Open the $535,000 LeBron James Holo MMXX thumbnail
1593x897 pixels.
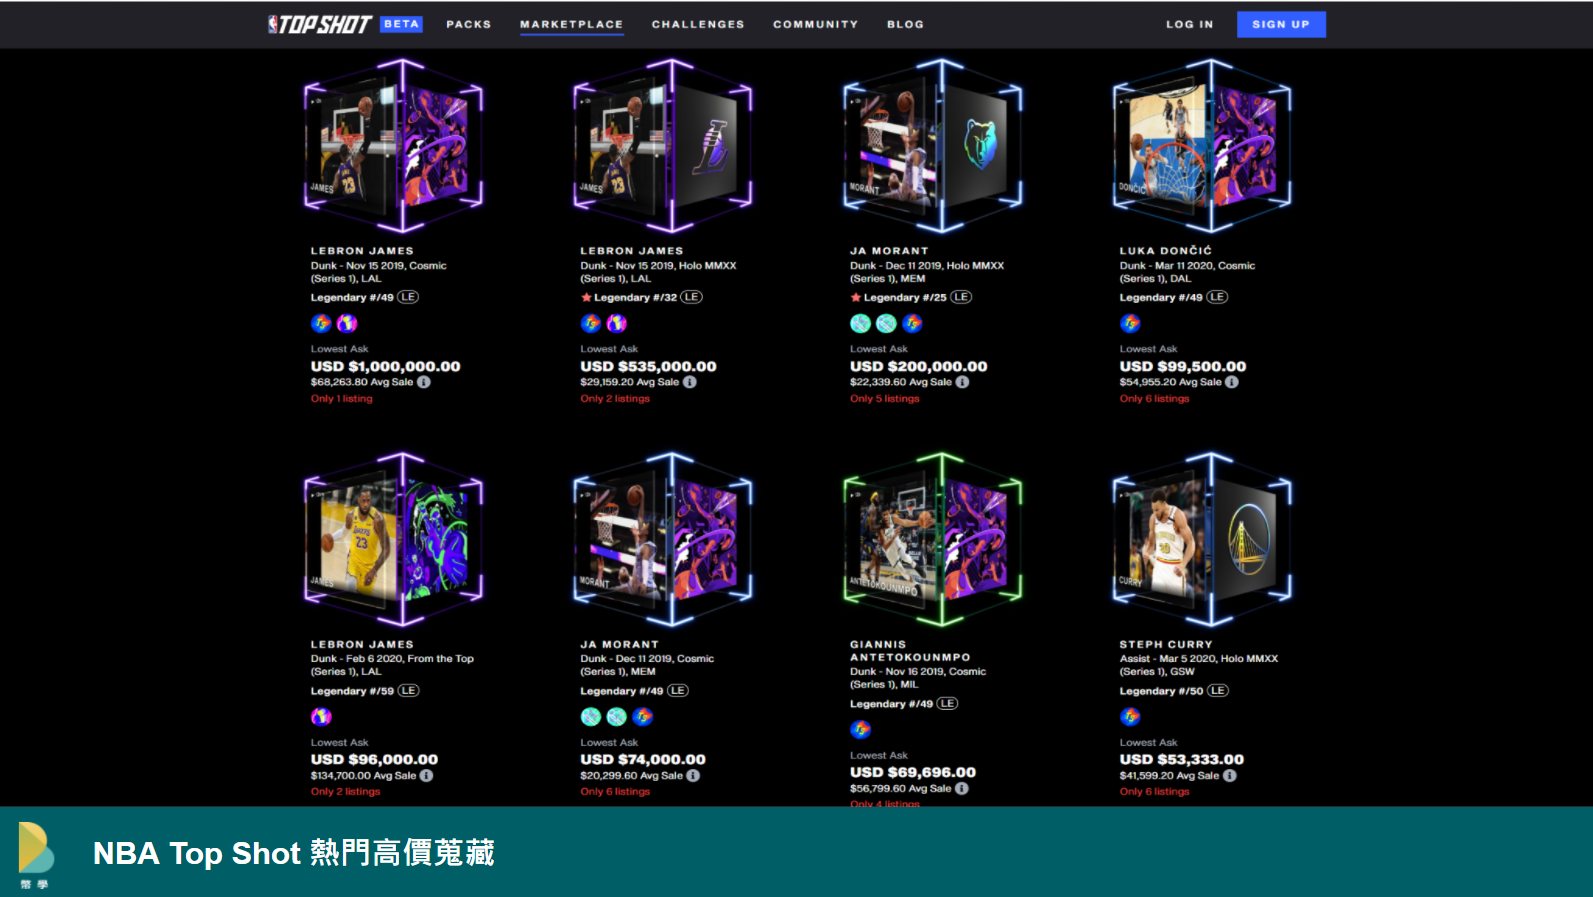(x=663, y=146)
